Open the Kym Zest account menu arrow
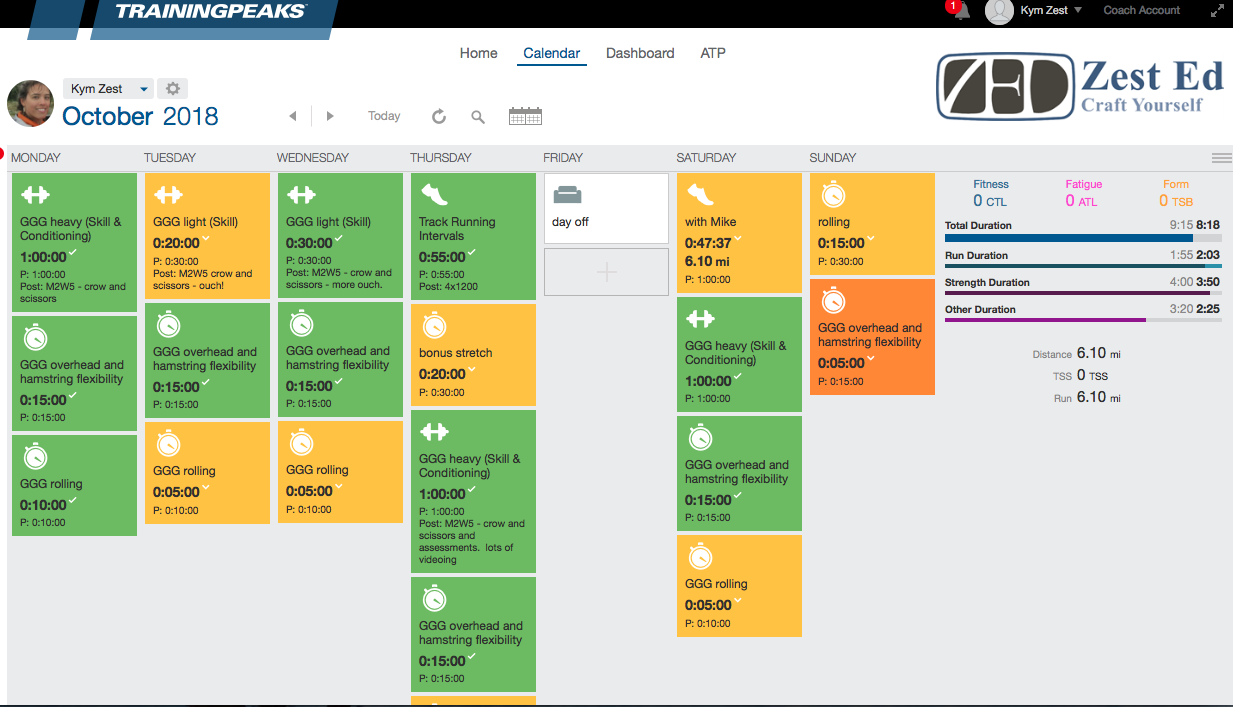 click(1078, 11)
